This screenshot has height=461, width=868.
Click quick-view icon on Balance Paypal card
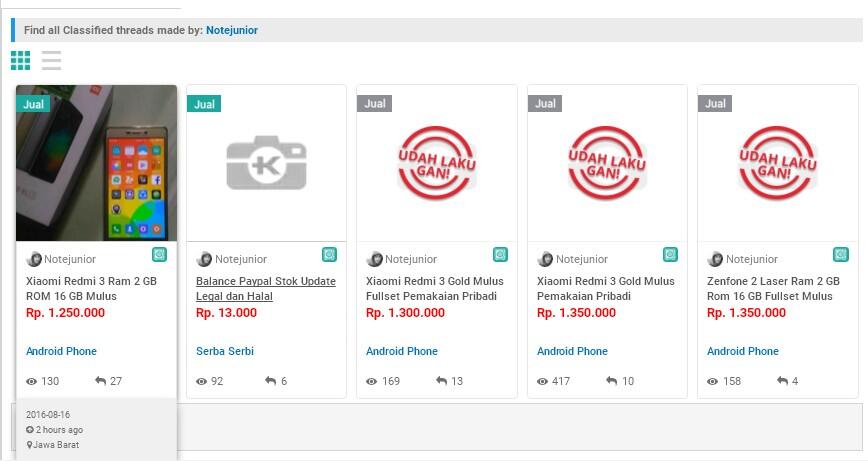click(329, 255)
